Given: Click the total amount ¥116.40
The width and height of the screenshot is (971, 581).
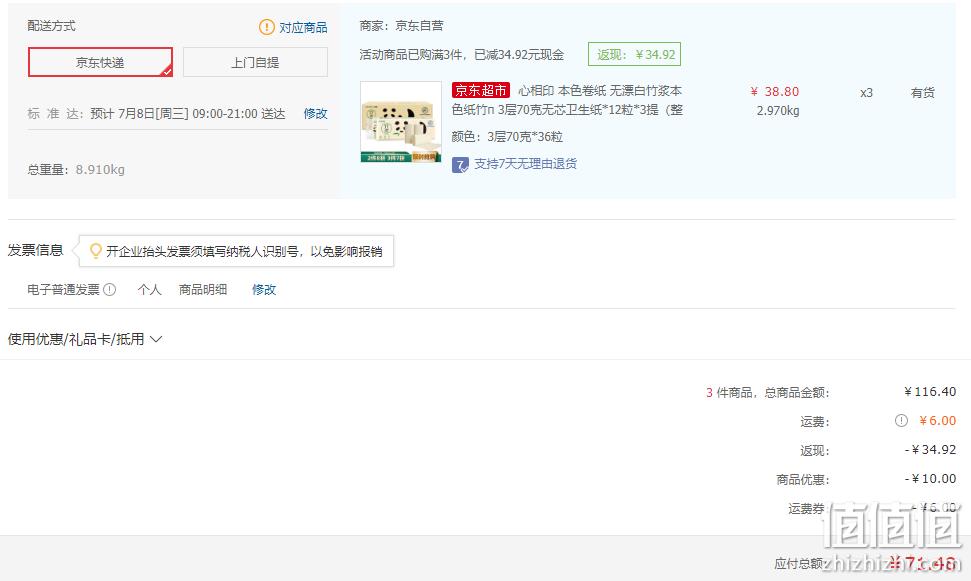Looking at the screenshot, I should [930, 391].
